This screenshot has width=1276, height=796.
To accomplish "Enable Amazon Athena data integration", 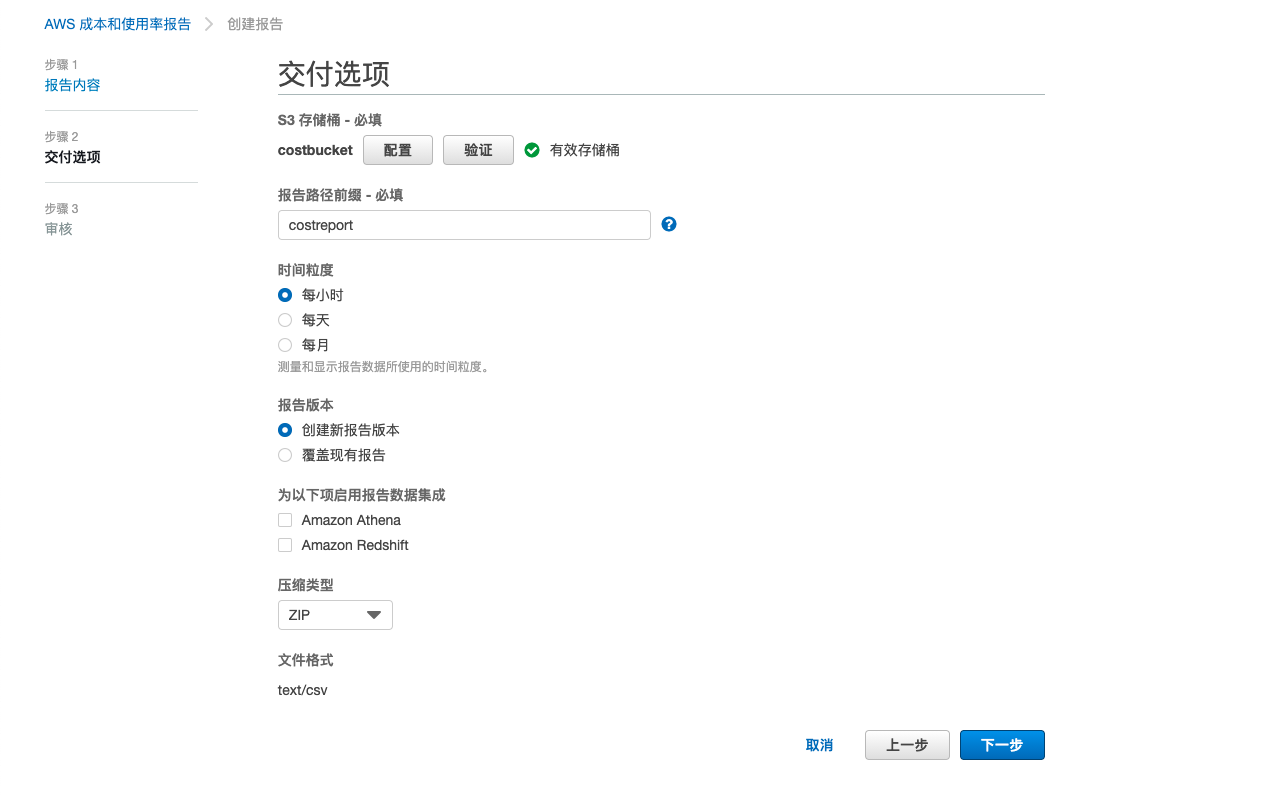I will click(x=285, y=520).
